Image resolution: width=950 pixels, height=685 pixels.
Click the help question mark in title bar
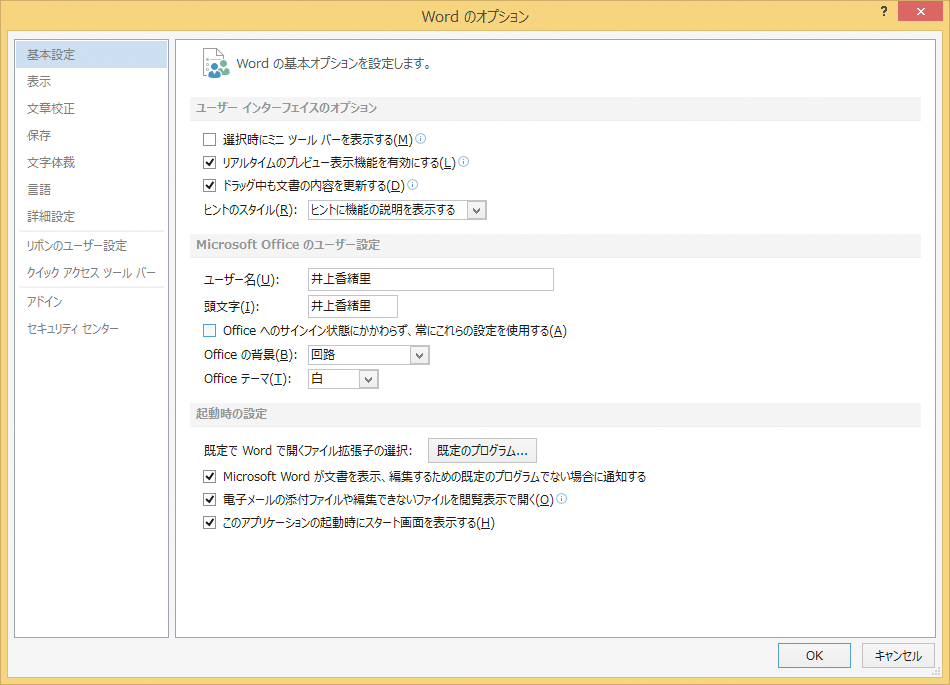[x=884, y=12]
